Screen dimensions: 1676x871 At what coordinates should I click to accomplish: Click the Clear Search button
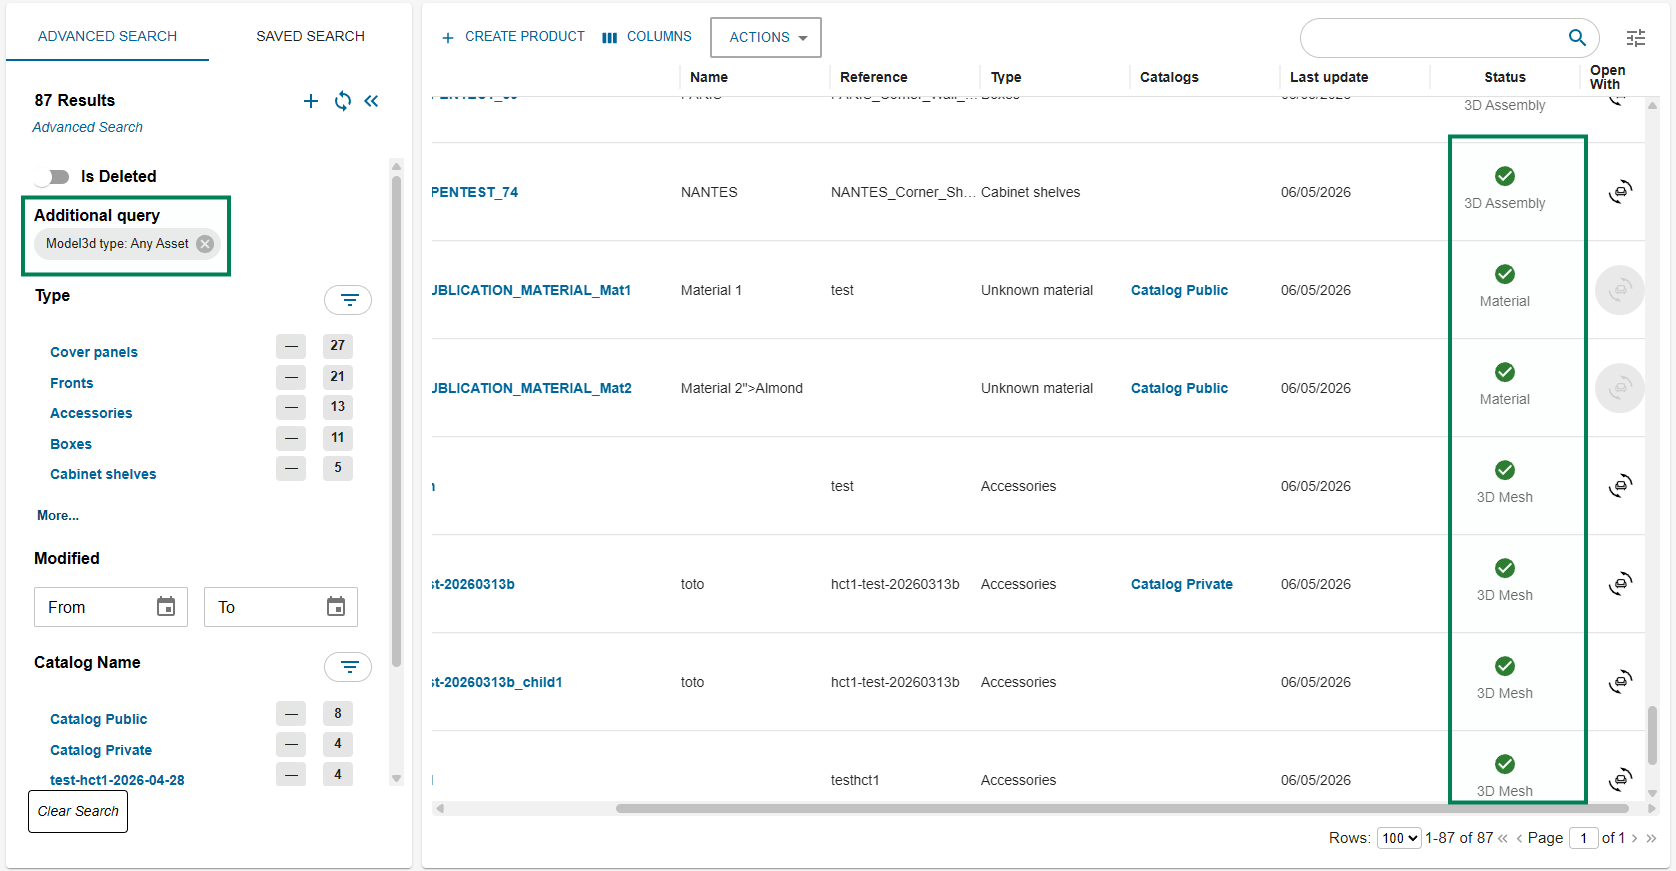click(78, 811)
